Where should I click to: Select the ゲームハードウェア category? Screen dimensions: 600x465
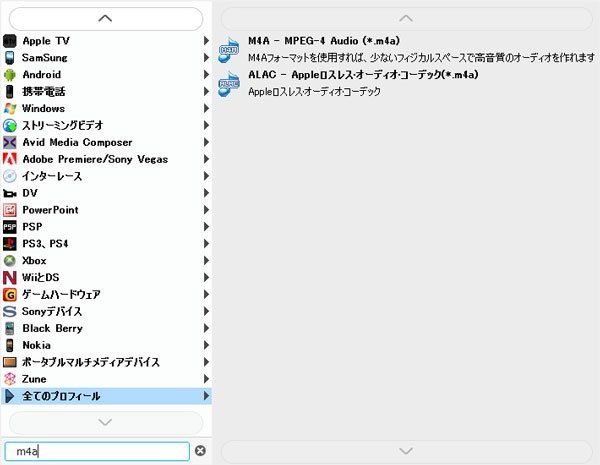(106, 295)
